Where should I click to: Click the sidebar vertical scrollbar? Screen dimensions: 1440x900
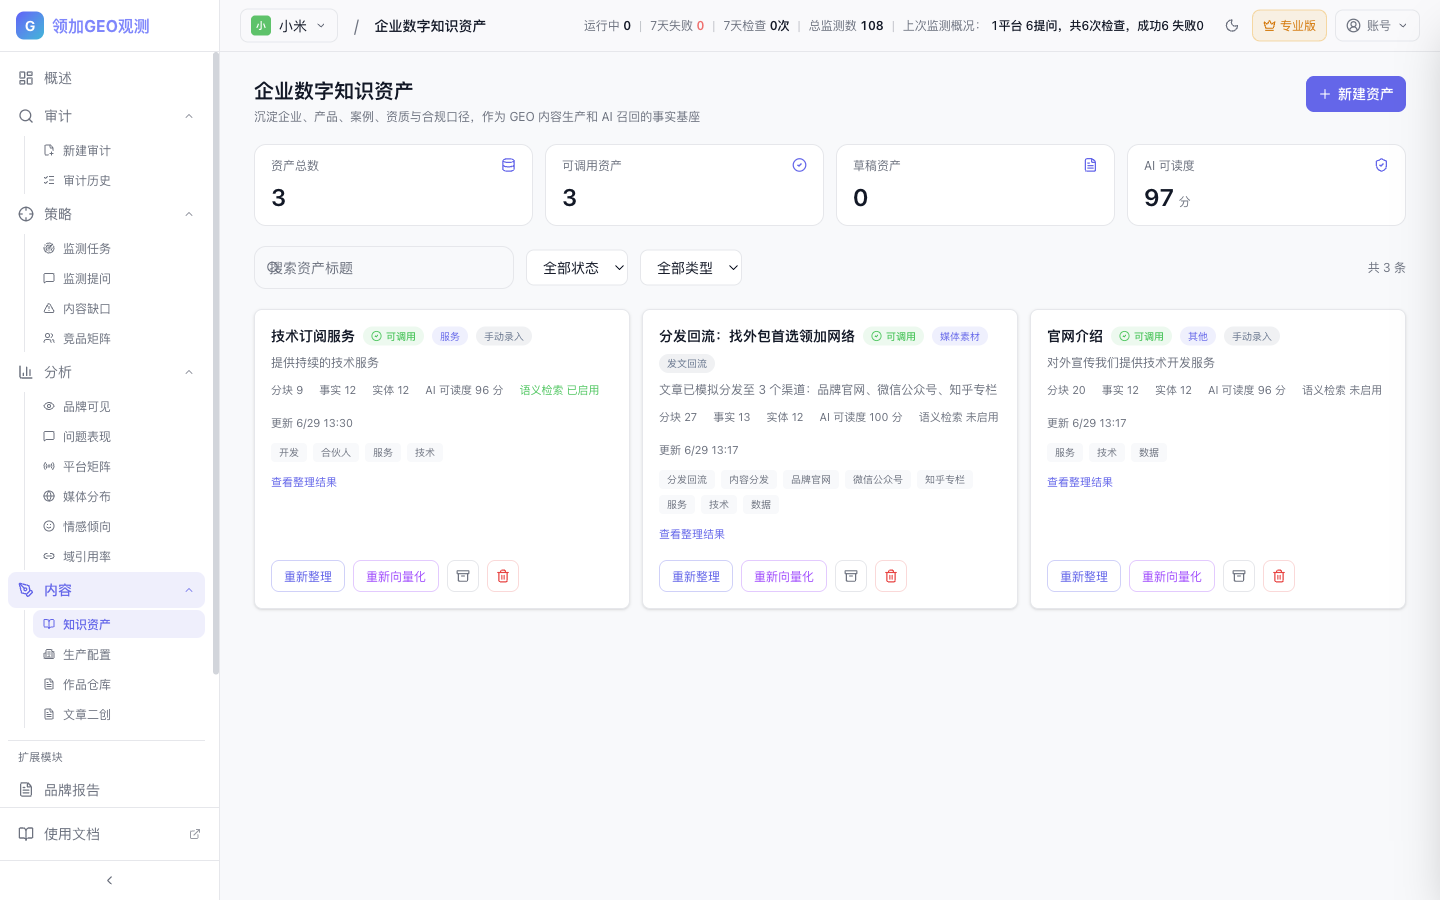pyautogui.click(x=215, y=365)
